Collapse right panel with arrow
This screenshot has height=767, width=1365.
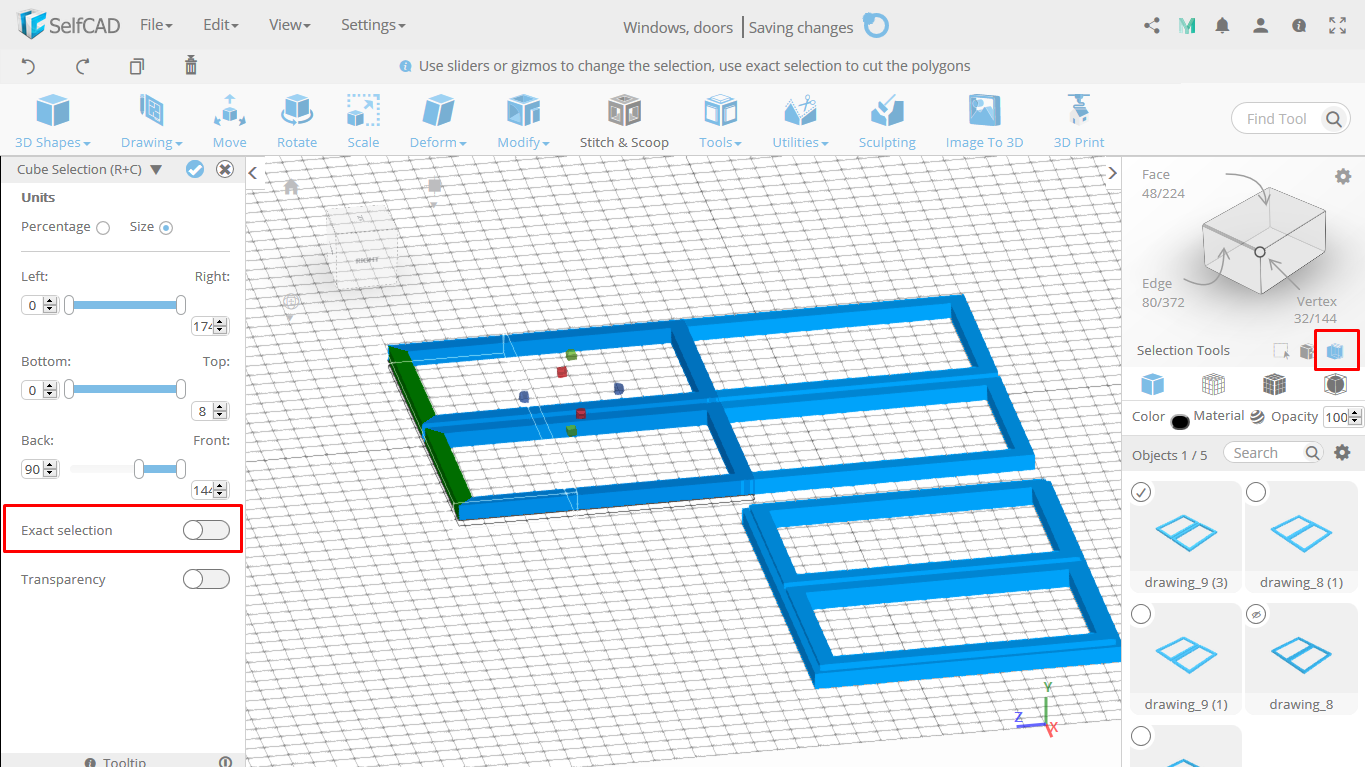[1112, 173]
